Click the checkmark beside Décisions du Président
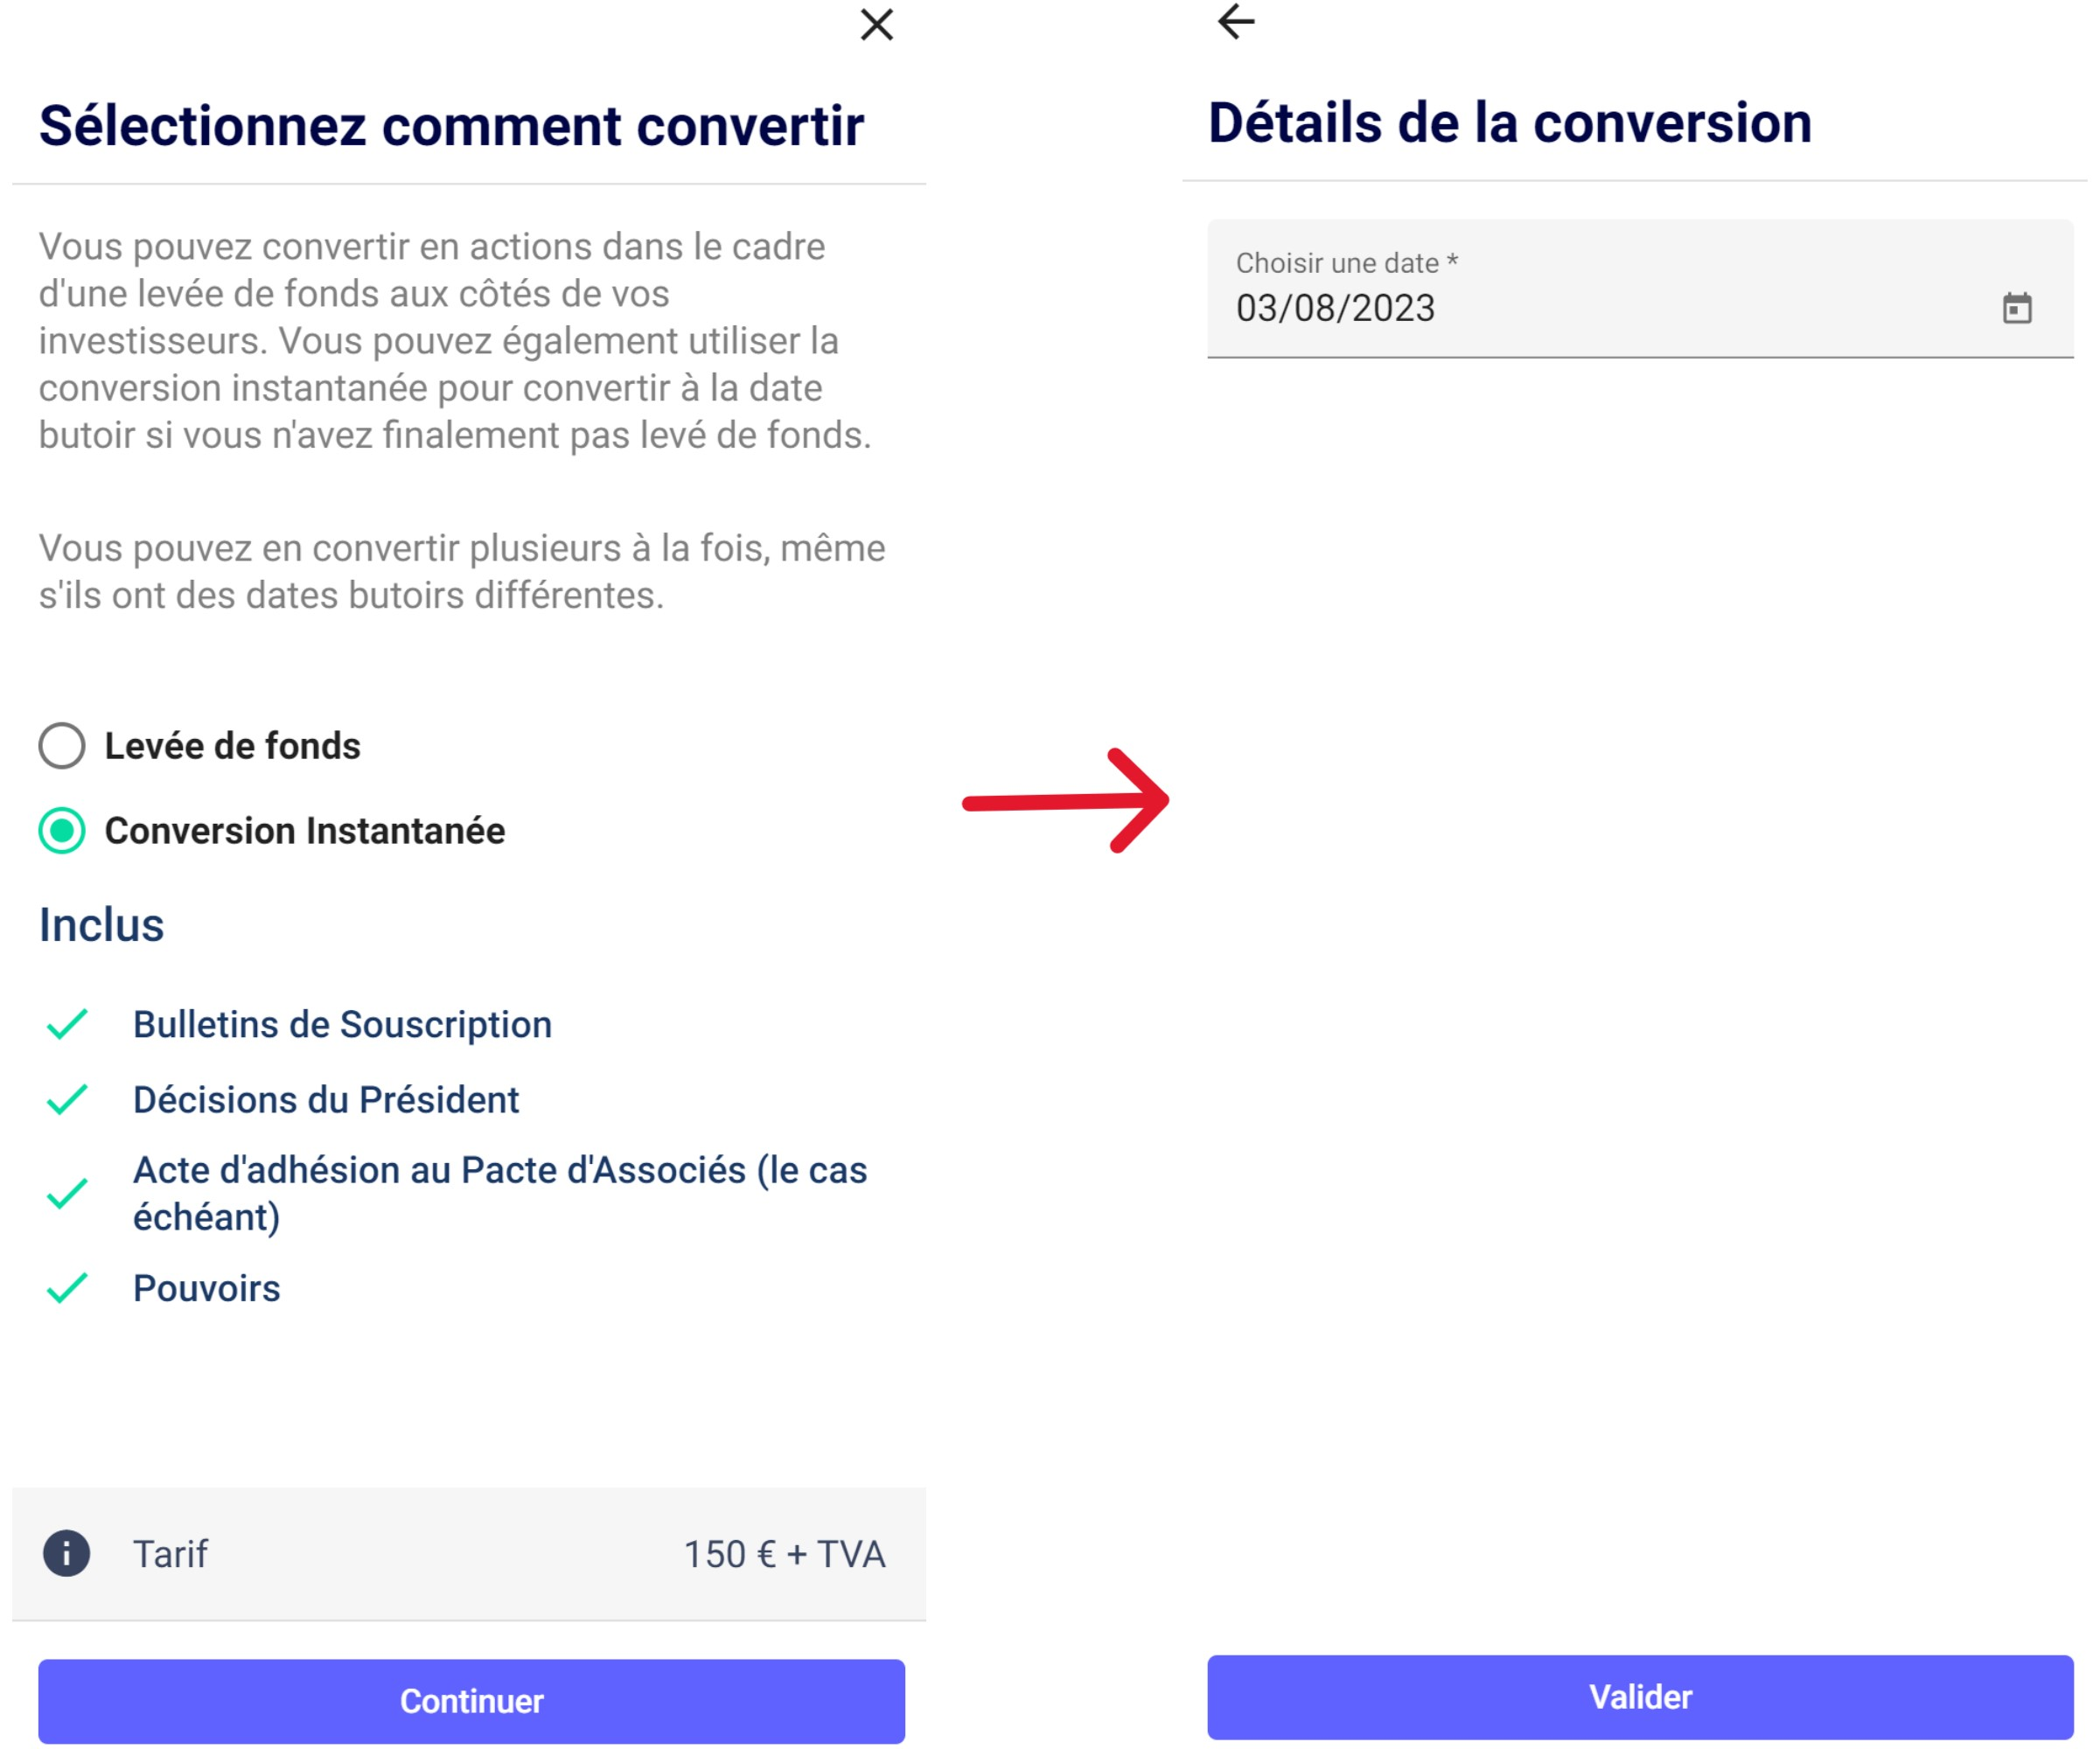This screenshot has height=1749, width=2100. 67,1099
